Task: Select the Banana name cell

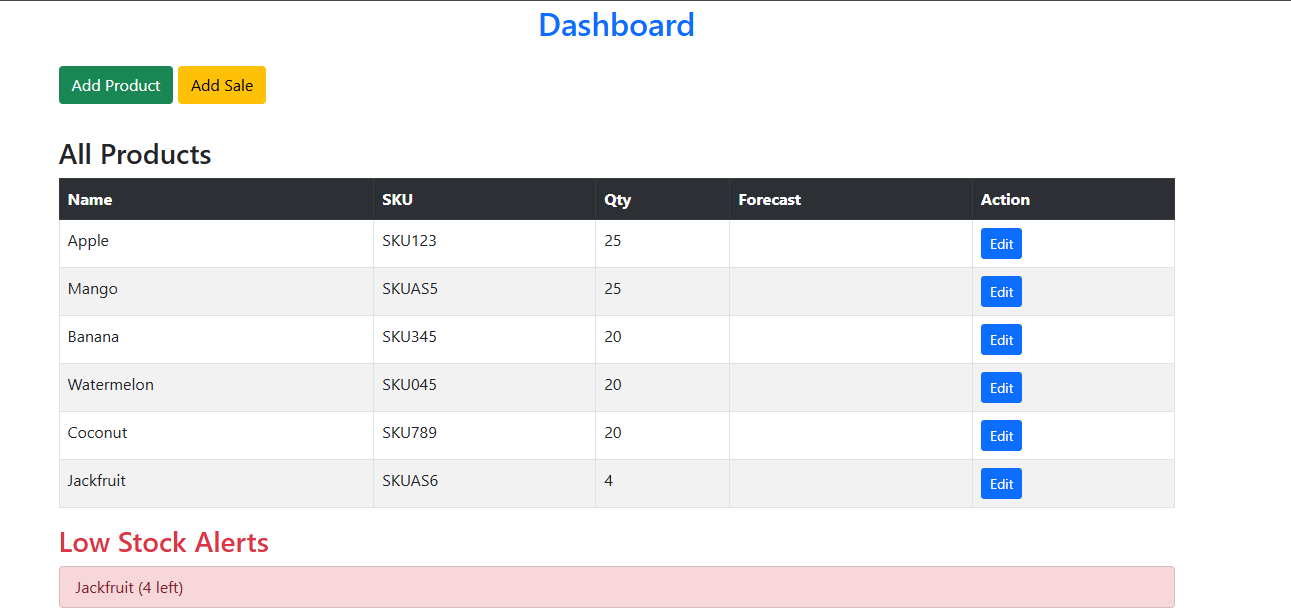Action: coord(216,340)
